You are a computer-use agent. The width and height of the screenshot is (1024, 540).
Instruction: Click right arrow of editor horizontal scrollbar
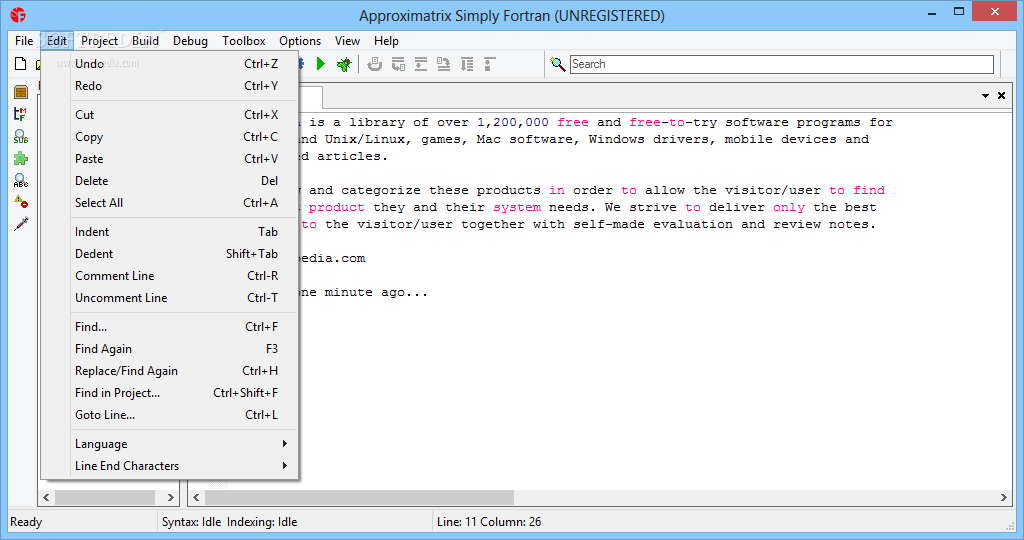pos(1004,498)
